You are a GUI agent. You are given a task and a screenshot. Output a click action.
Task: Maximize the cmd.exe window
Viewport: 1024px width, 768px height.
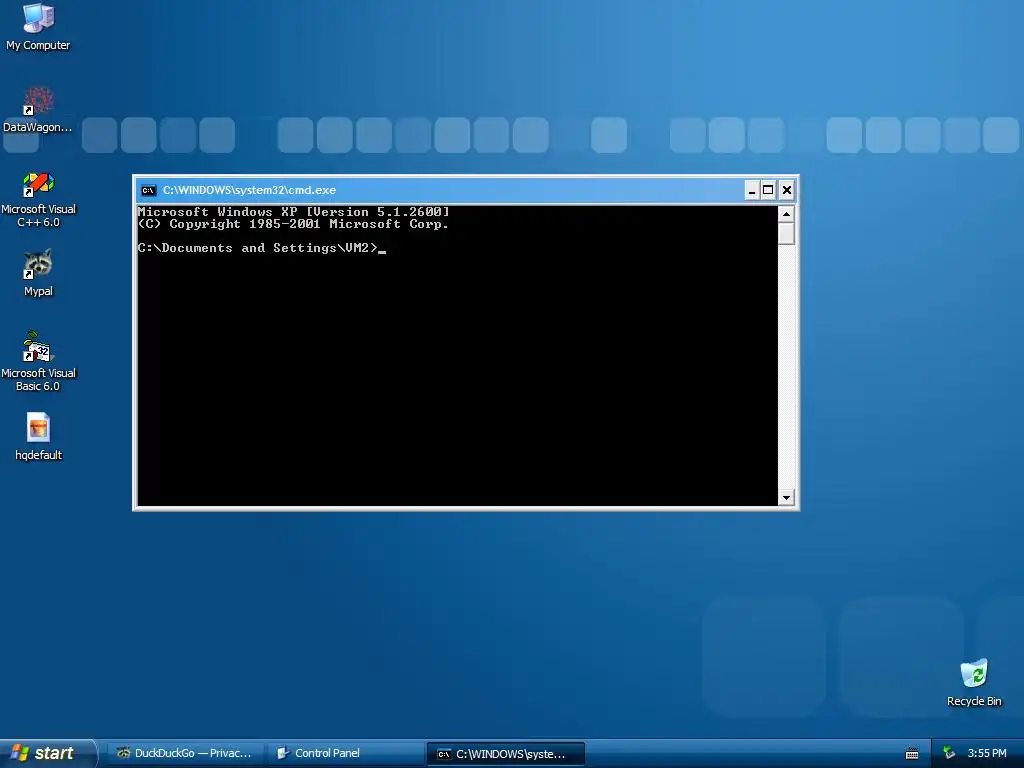coord(769,190)
